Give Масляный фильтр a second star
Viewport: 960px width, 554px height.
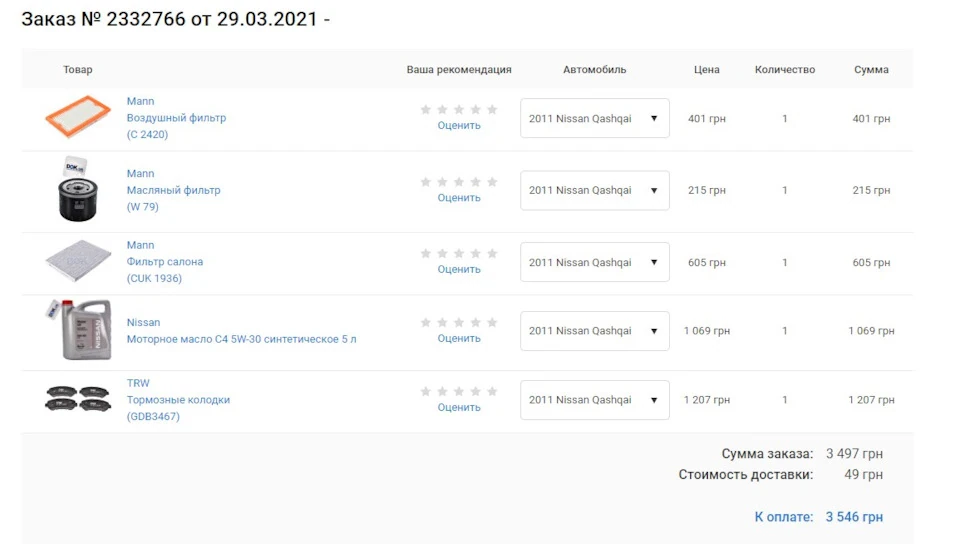click(x=442, y=182)
